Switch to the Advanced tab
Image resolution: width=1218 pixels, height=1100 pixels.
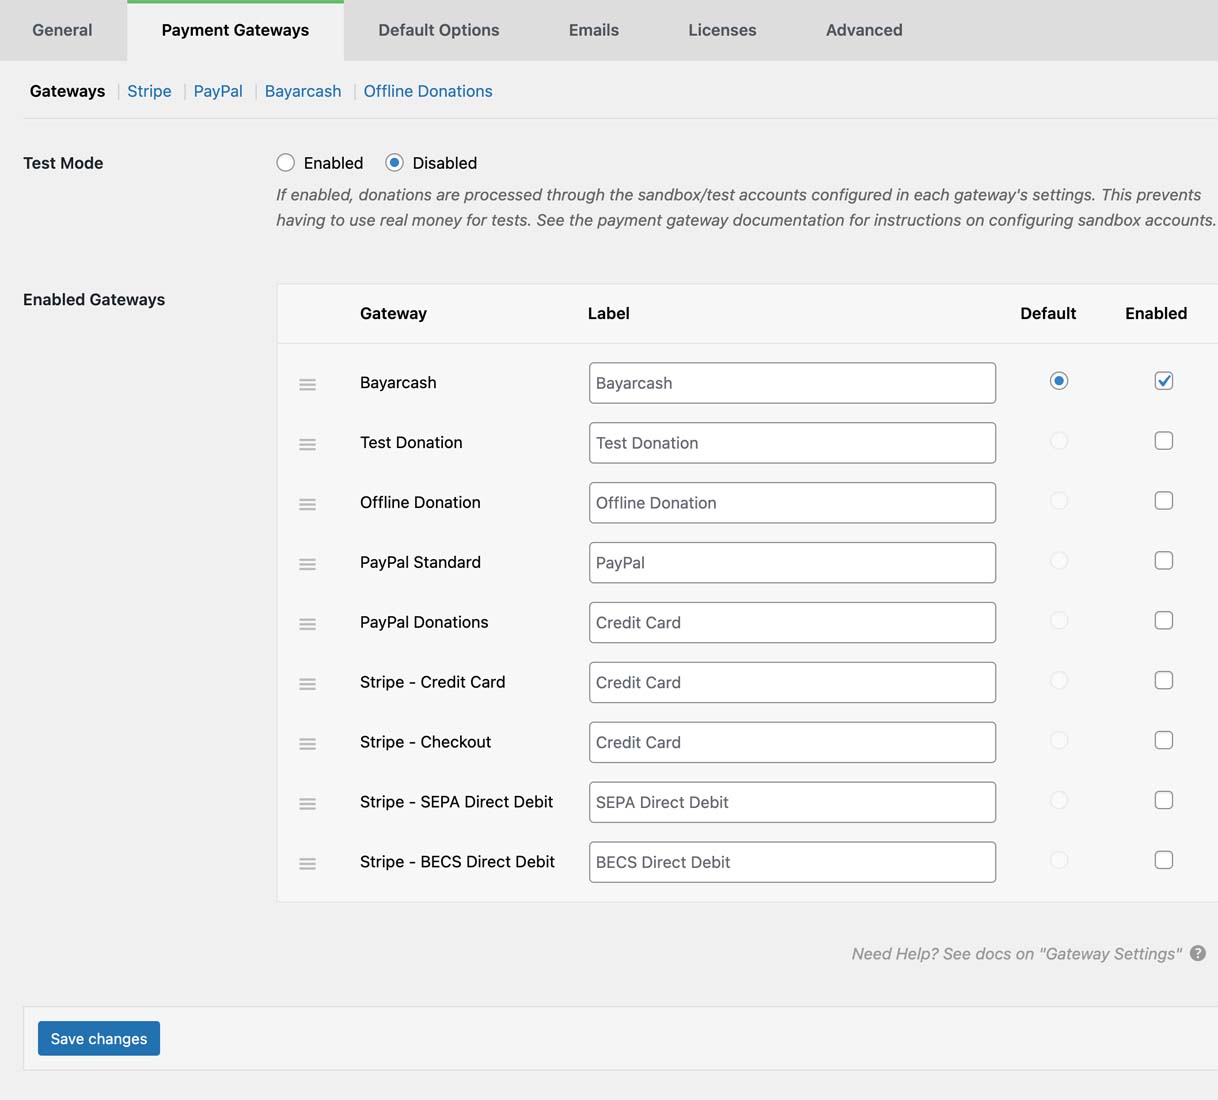(x=864, y=30)
